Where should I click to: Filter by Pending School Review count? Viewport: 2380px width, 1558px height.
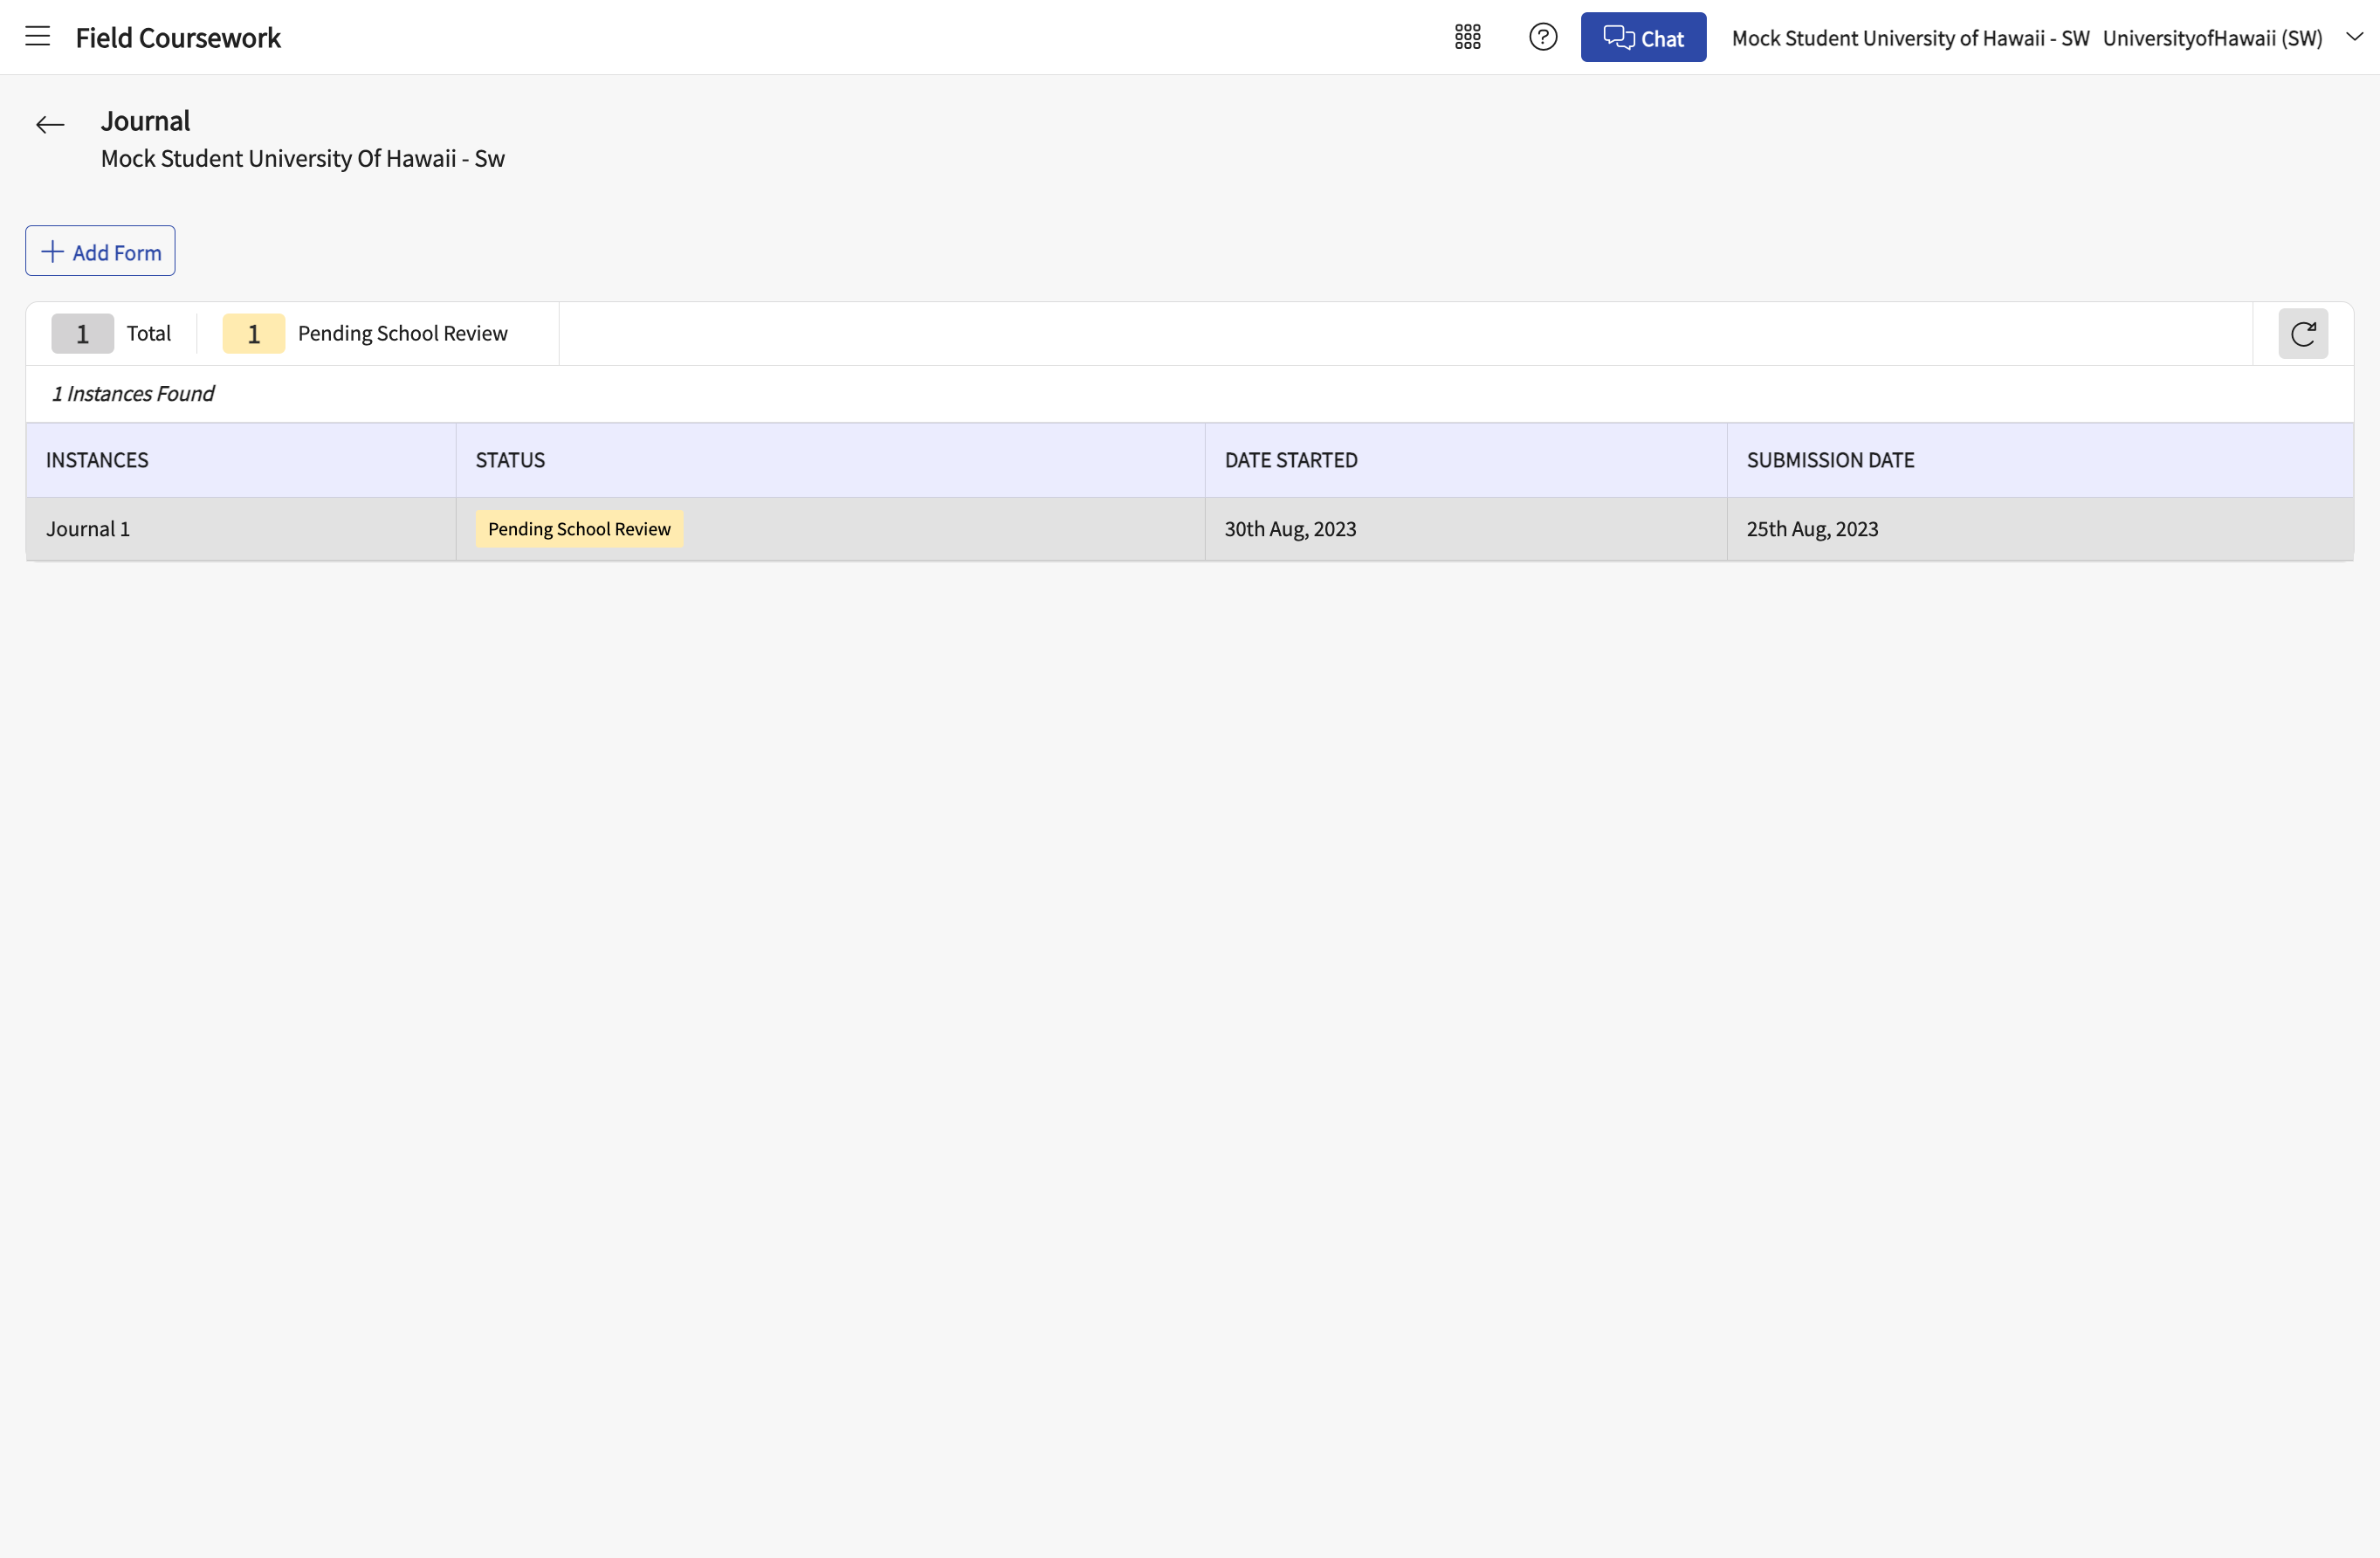pos(365,334)
